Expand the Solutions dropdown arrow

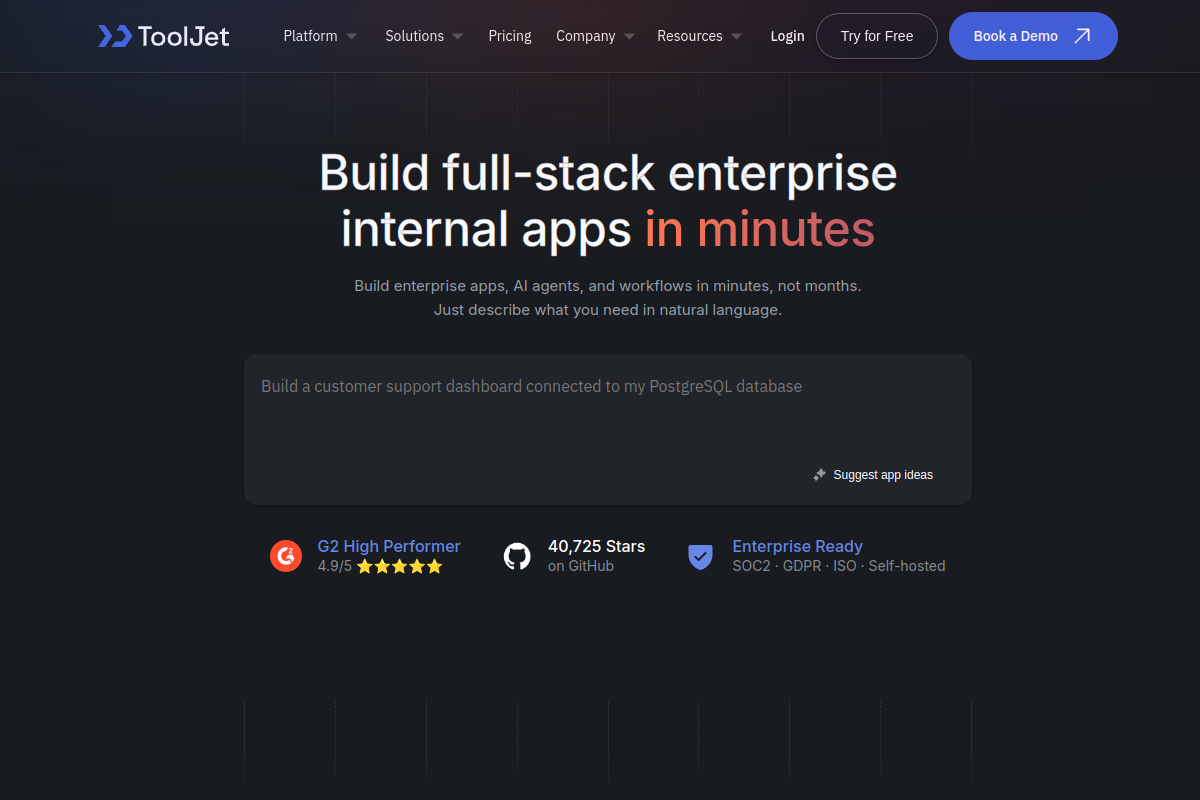click(x=457, y=36)
